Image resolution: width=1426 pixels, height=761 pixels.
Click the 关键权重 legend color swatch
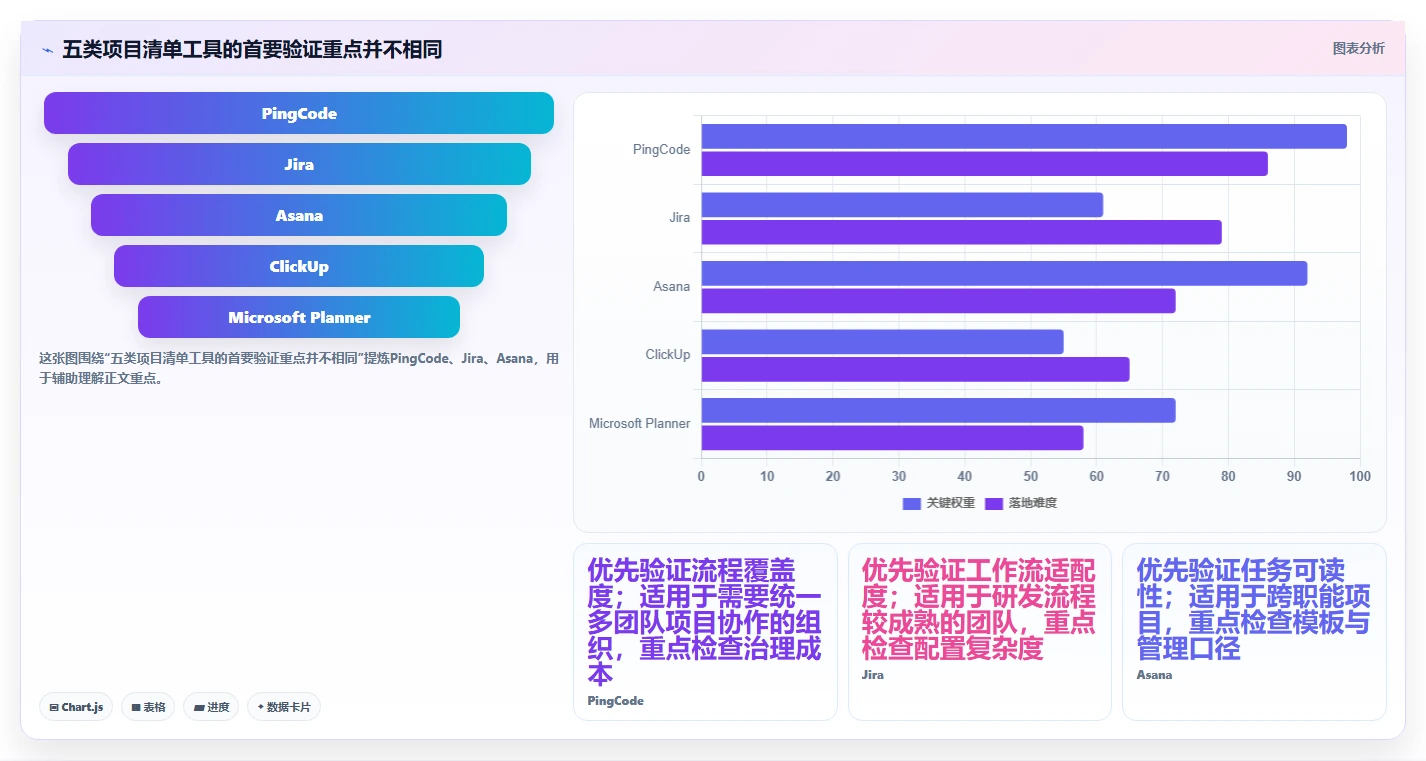click(x=912, y=503)
